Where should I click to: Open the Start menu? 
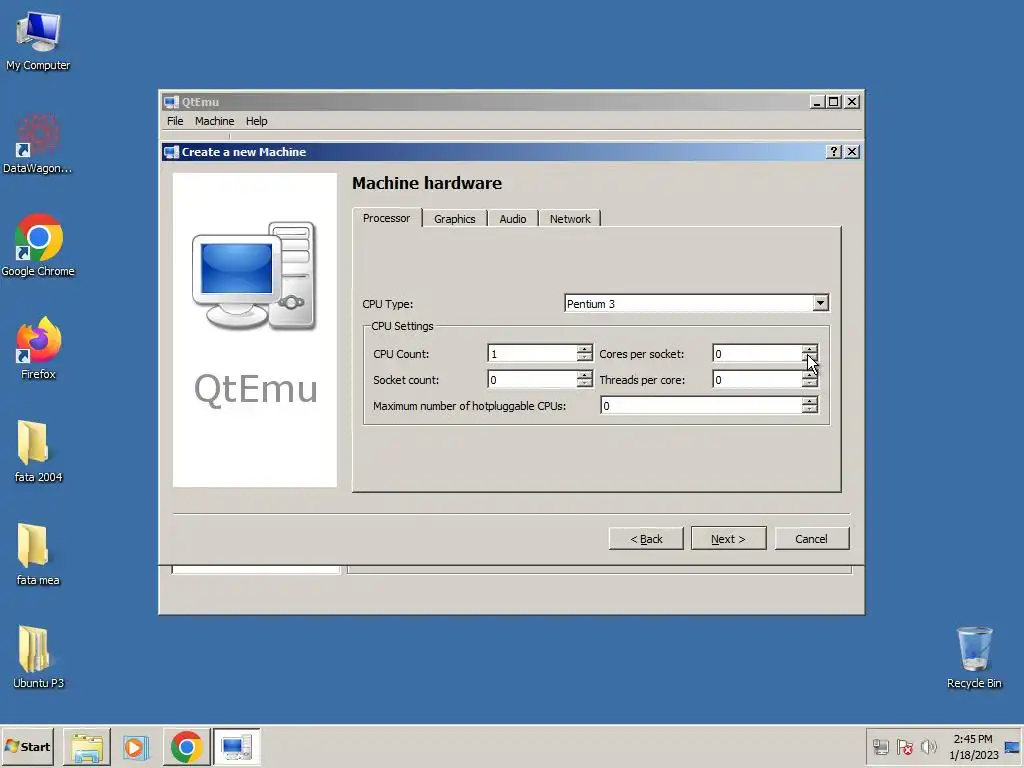coord(27,746)
